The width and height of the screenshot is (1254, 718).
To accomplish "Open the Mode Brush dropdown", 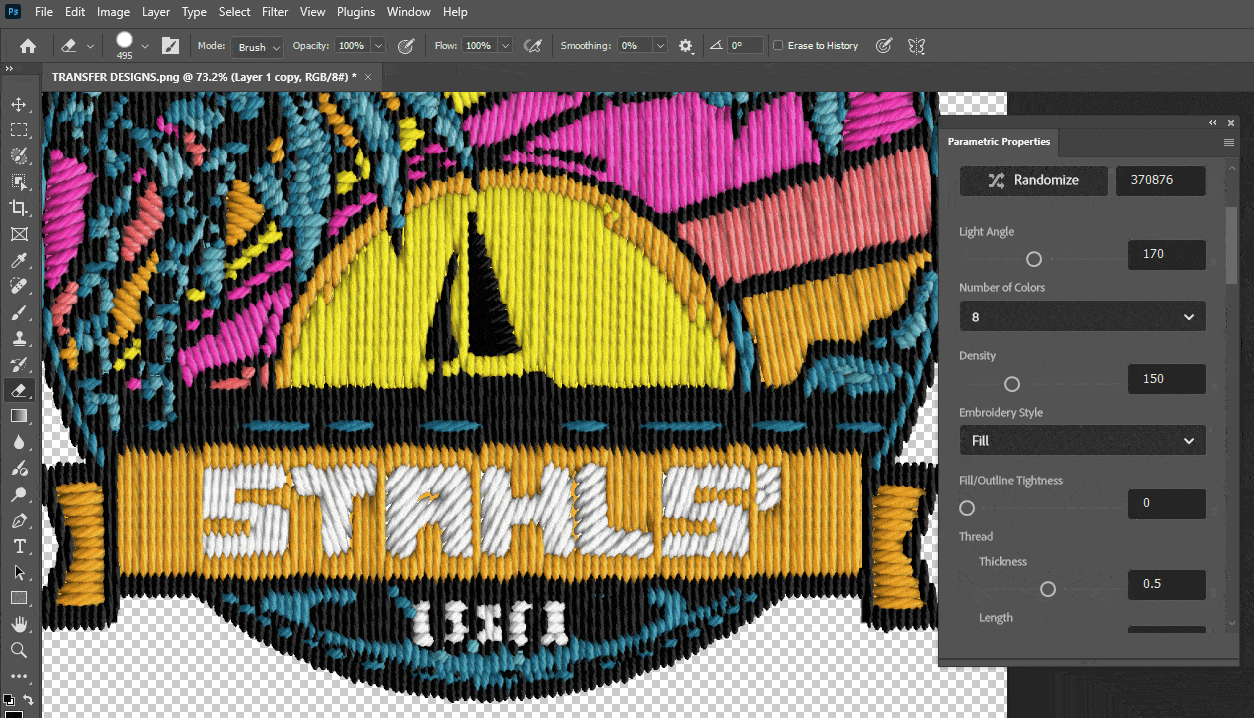I will (258, 47).
